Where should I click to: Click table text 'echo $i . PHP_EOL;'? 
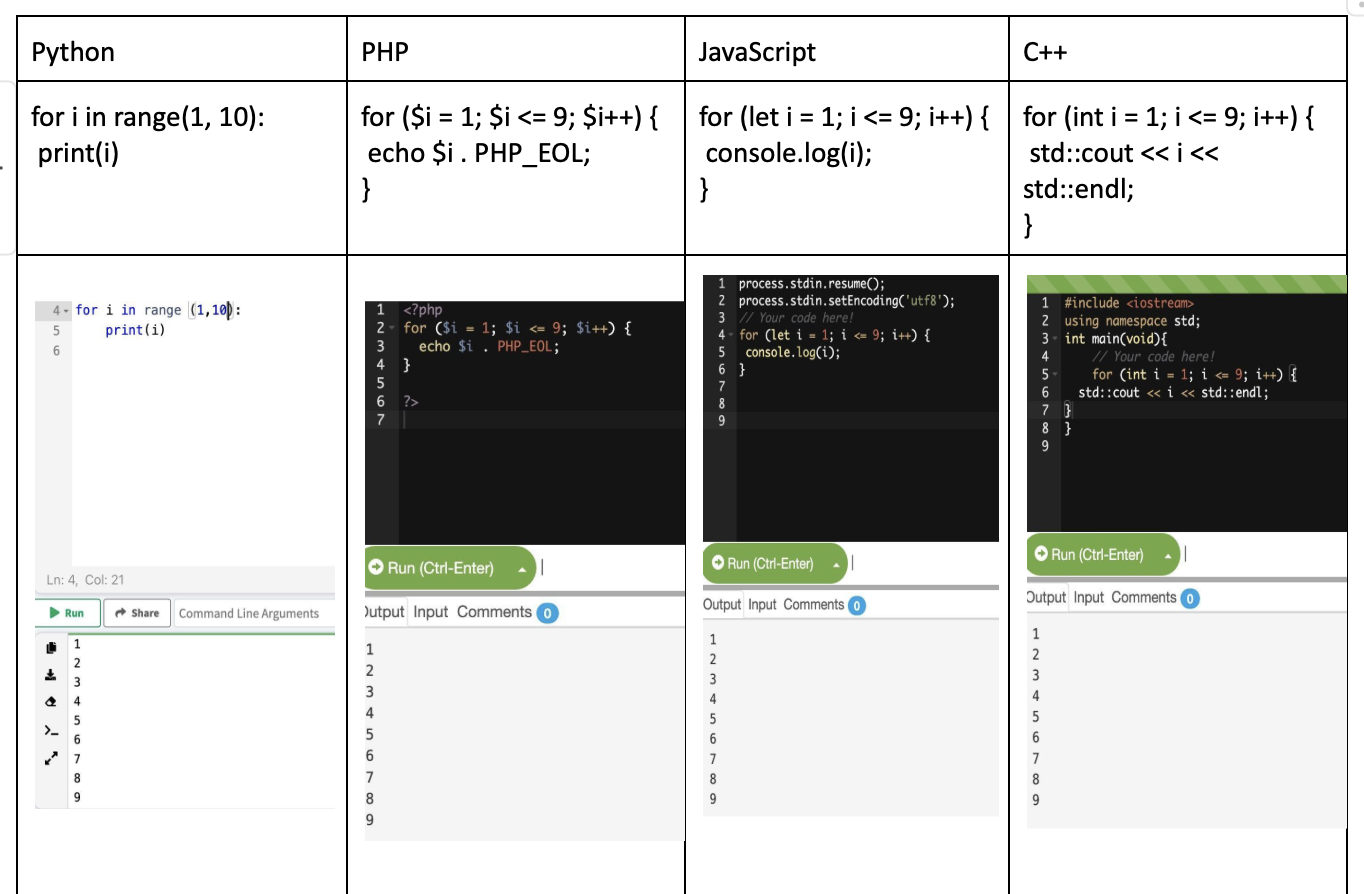[479, 154]
